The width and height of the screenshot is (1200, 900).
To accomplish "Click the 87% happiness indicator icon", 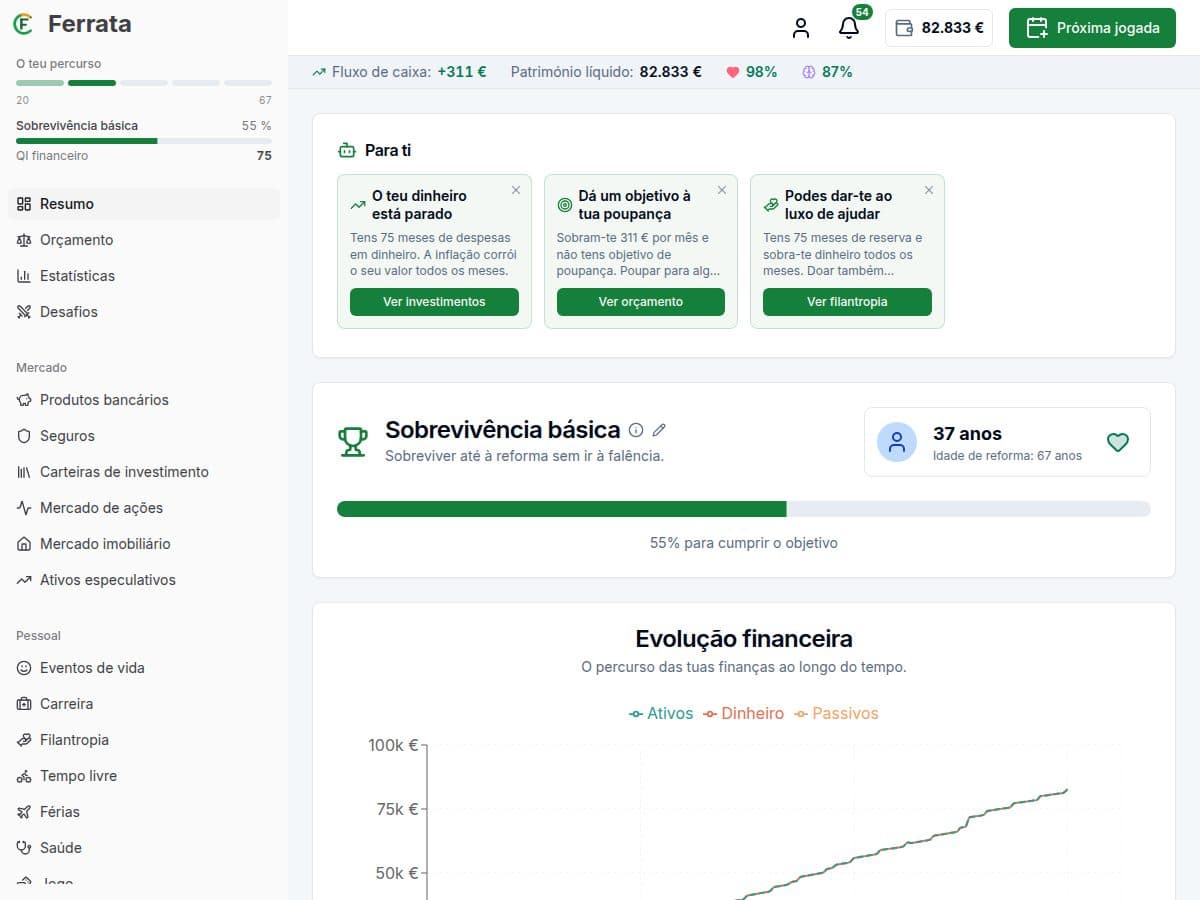I will (809, 72).
